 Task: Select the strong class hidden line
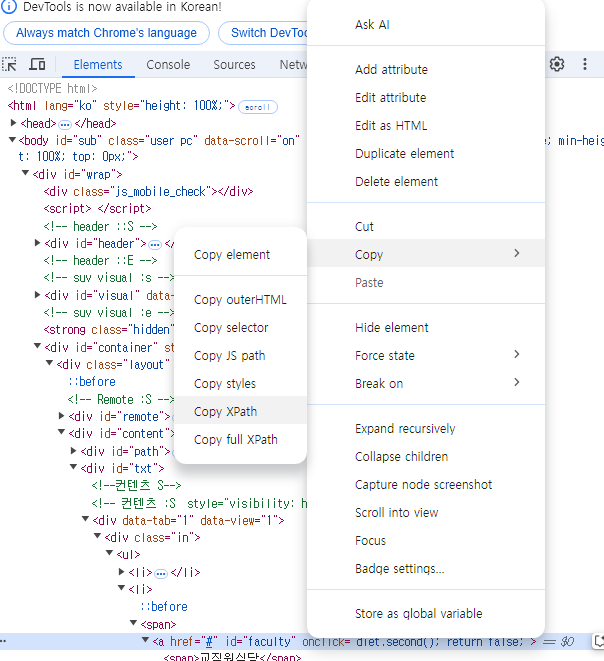click(x=109, y=330)
